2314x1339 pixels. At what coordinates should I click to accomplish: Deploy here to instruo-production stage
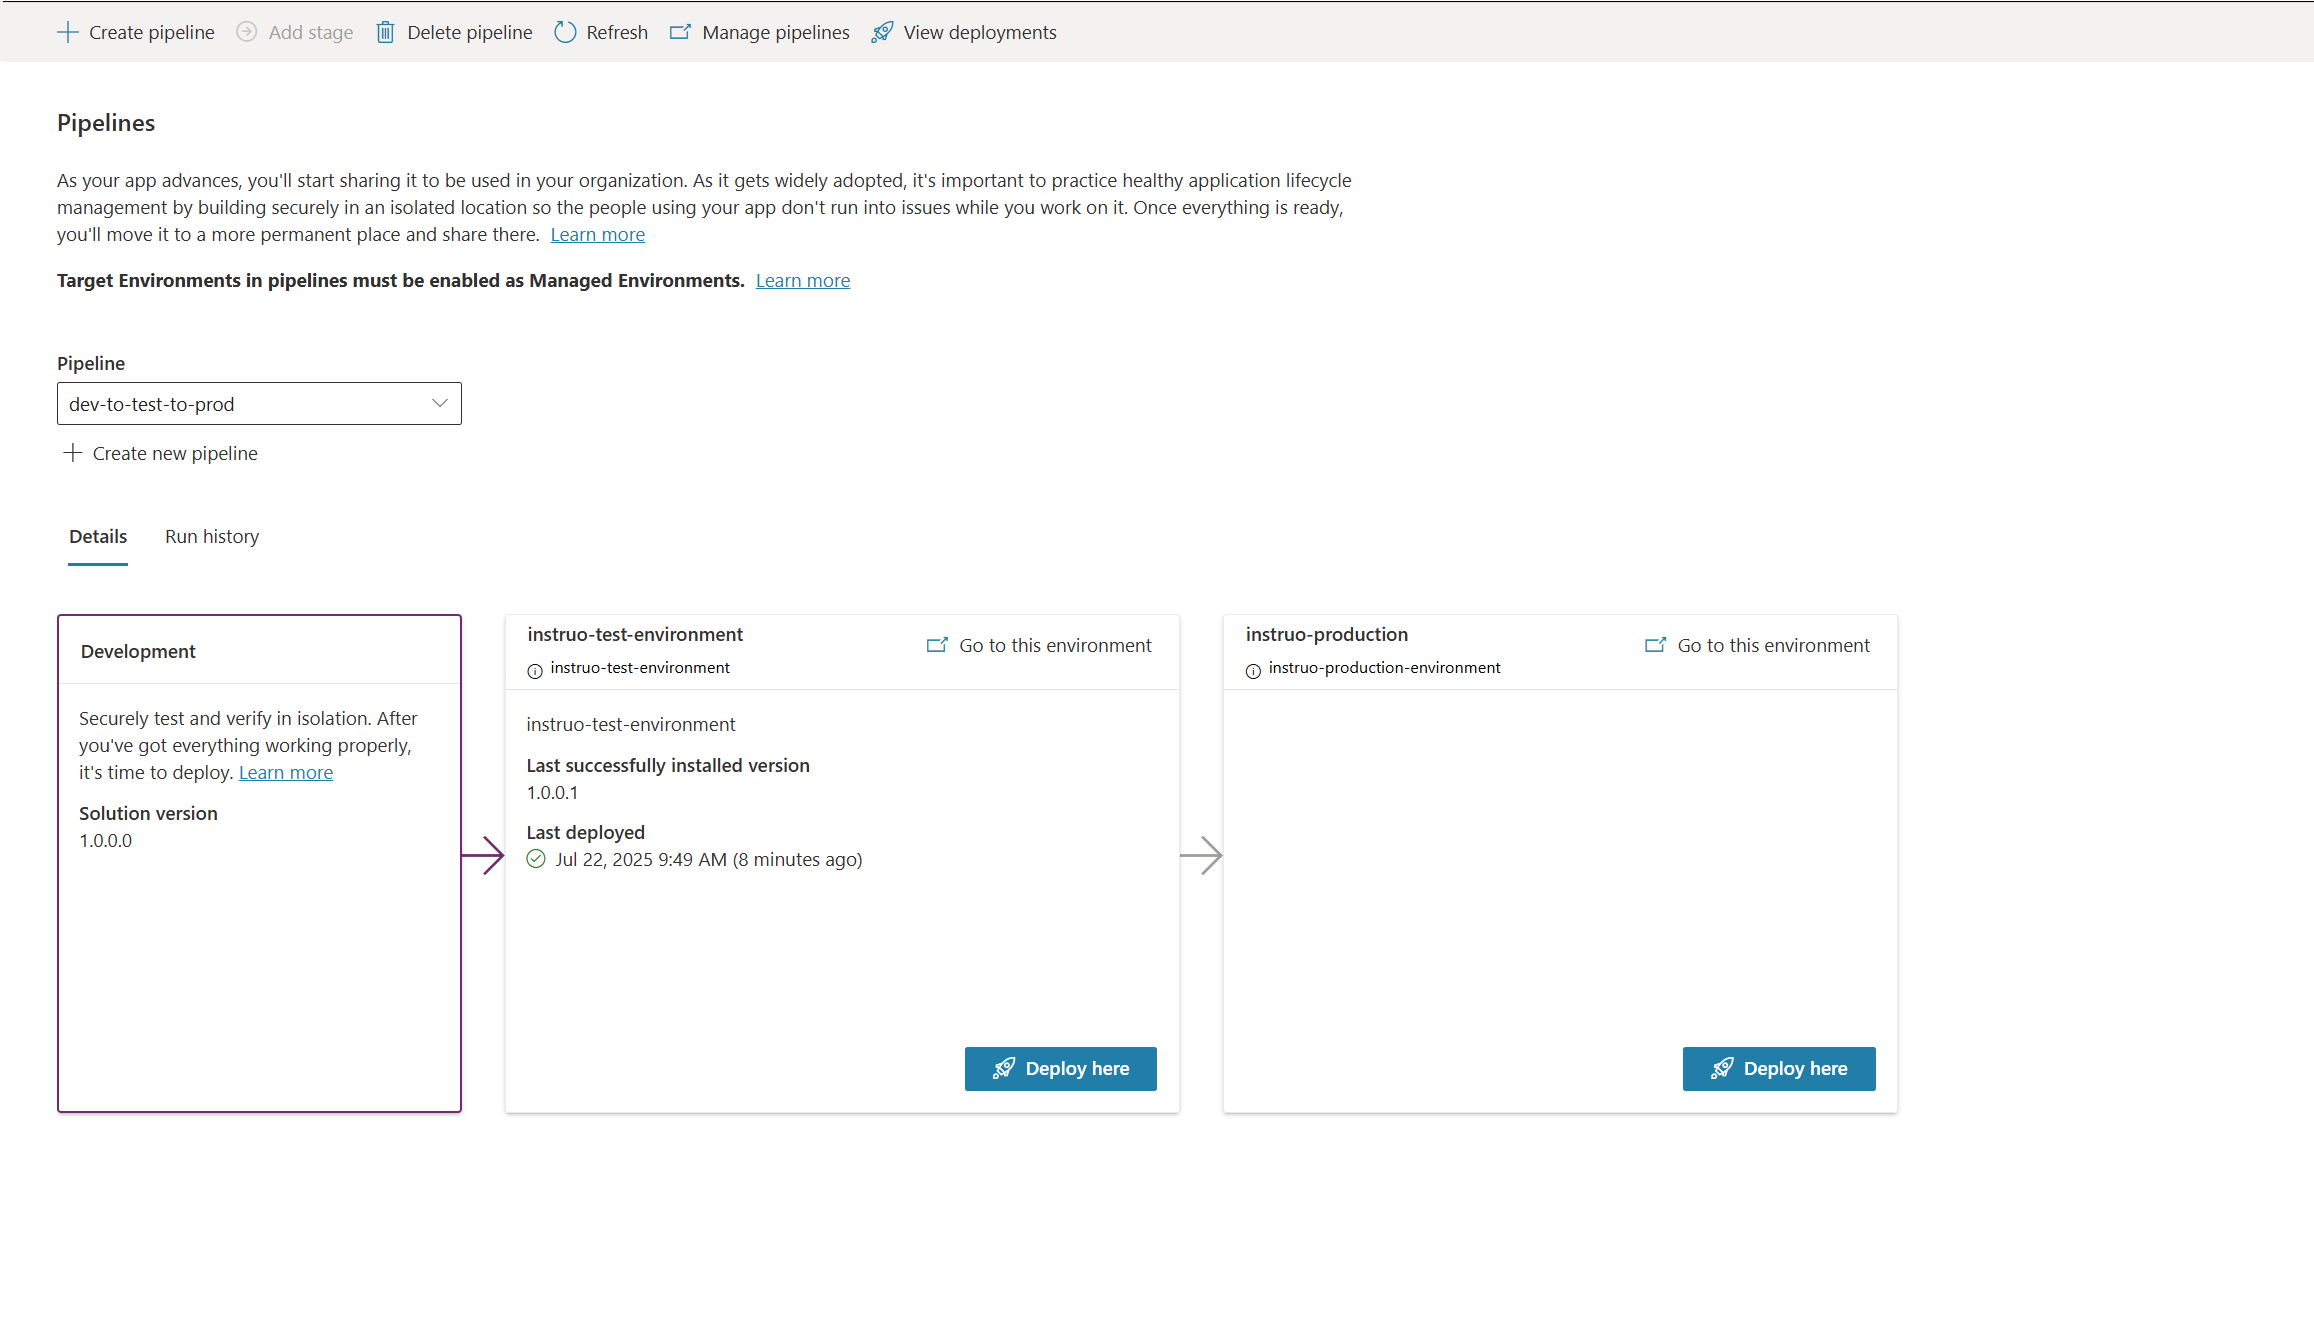click(x=1778, y=1069)
